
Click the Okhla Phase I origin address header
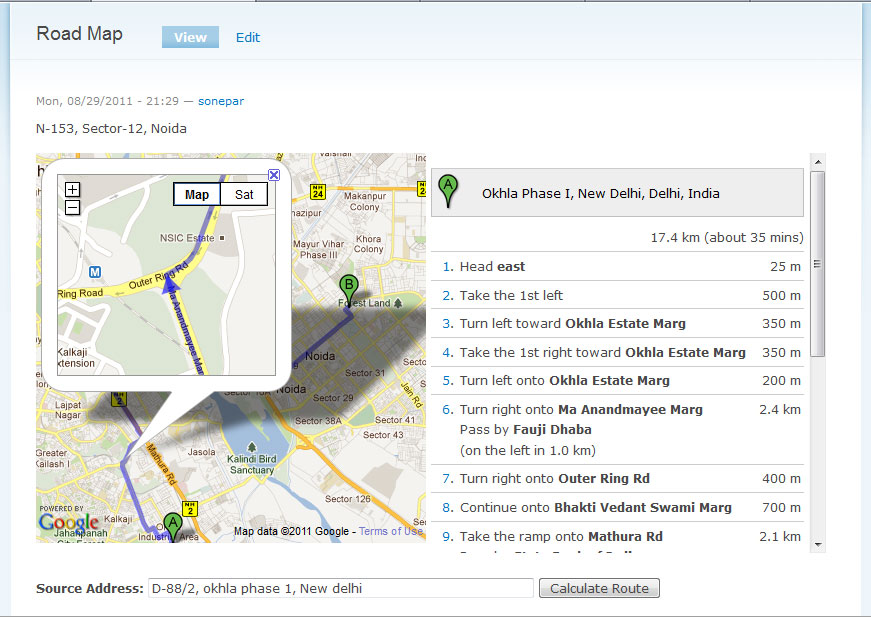(617, 193)
